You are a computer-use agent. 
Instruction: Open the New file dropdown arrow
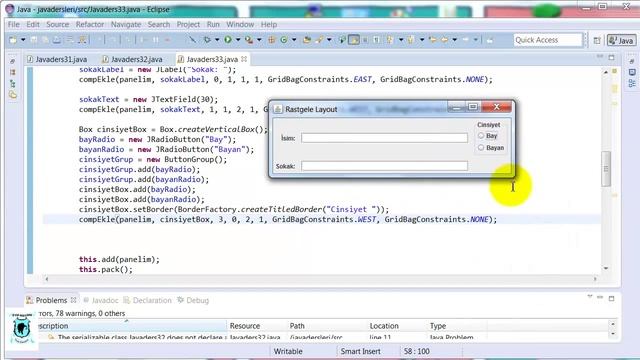(x=23, y=40)
